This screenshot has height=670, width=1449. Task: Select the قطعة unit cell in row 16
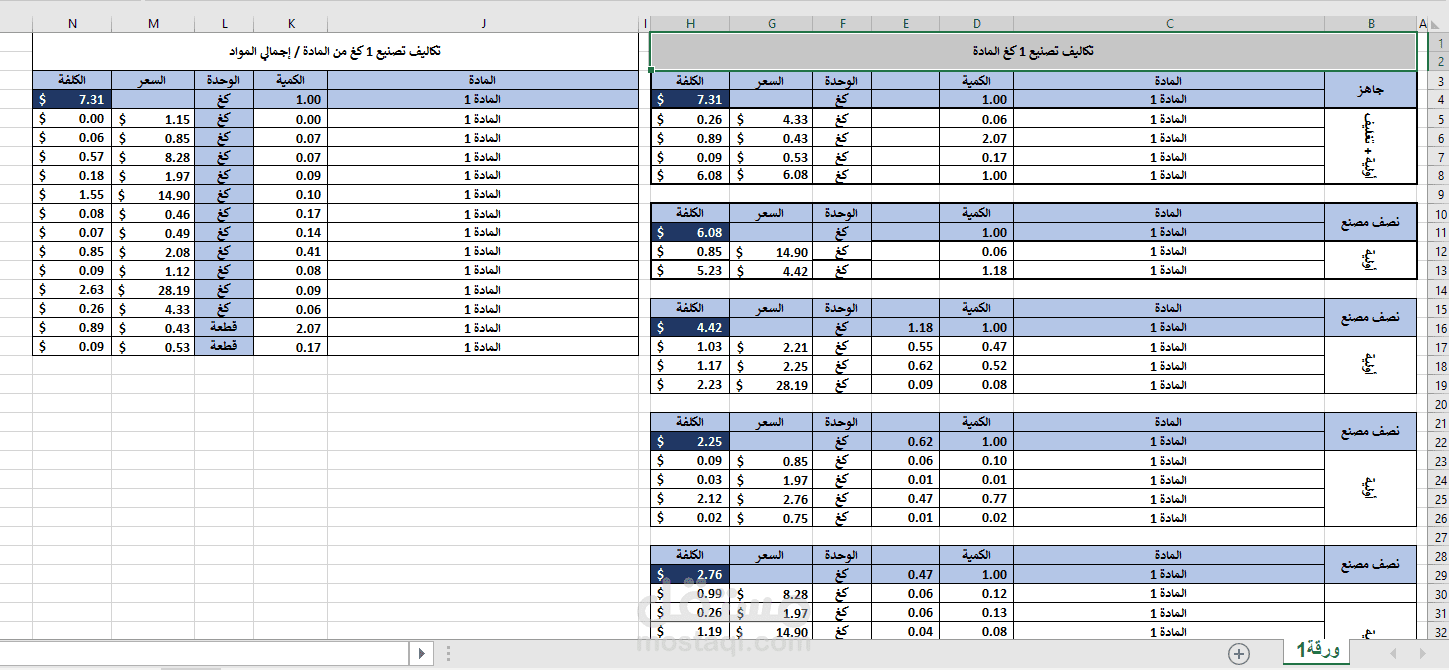point(224,328)
